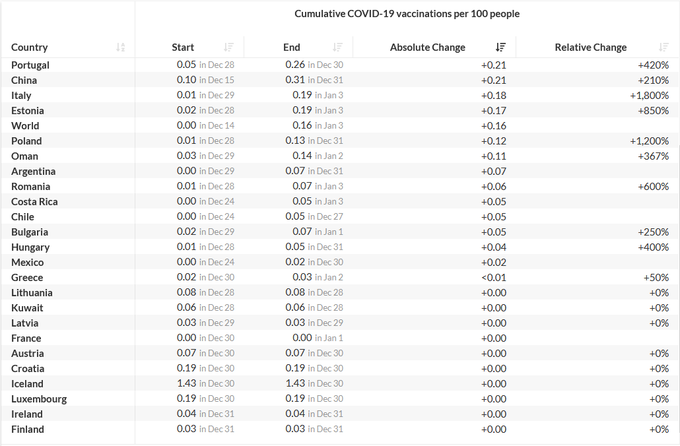The width and height of the screenshot is (680, 446).
Task: Select the Iceland row name
Action: click(x=27, y=384)
